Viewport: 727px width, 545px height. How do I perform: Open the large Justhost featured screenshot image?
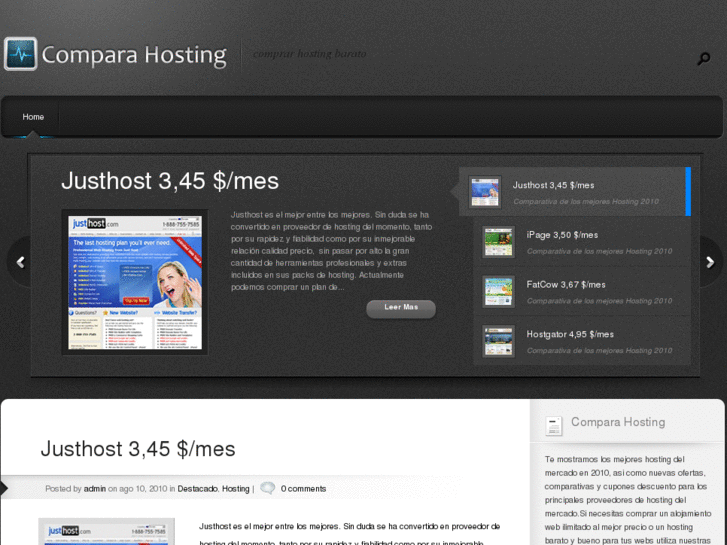pyautogui.click(x=135, y=282)
